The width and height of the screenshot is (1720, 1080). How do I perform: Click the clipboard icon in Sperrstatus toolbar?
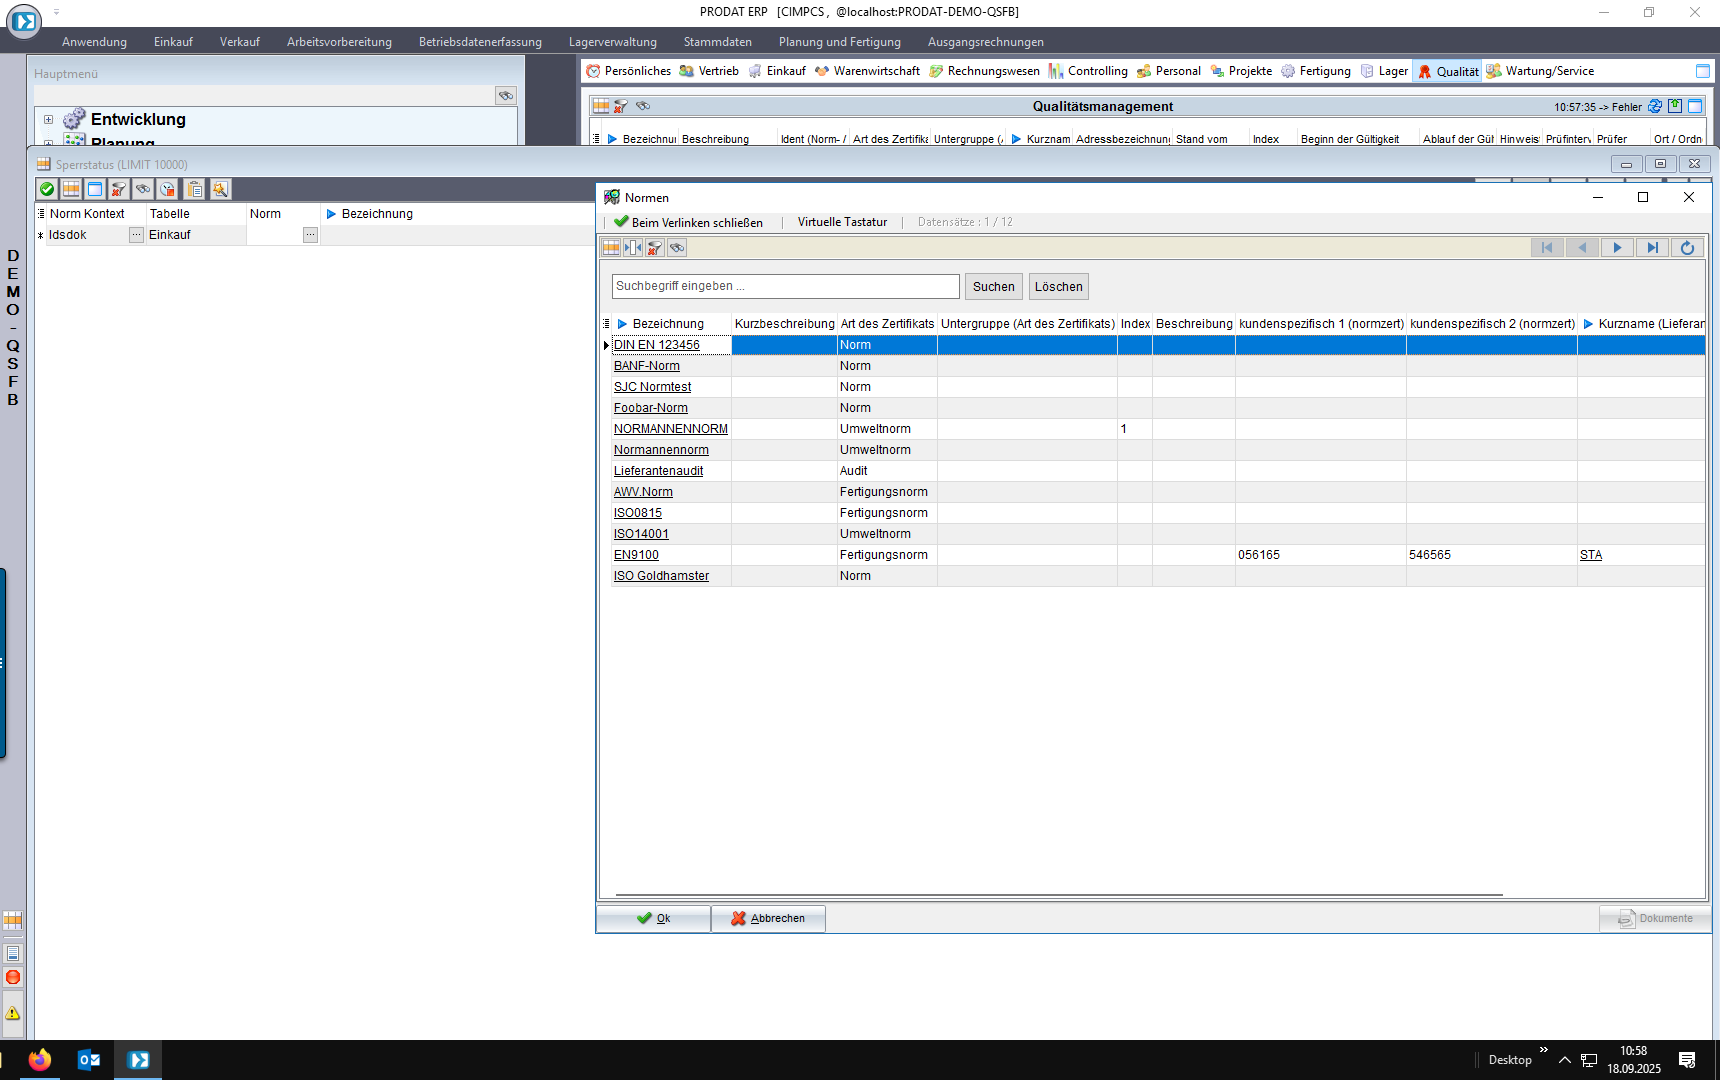(x=195, y=189)
